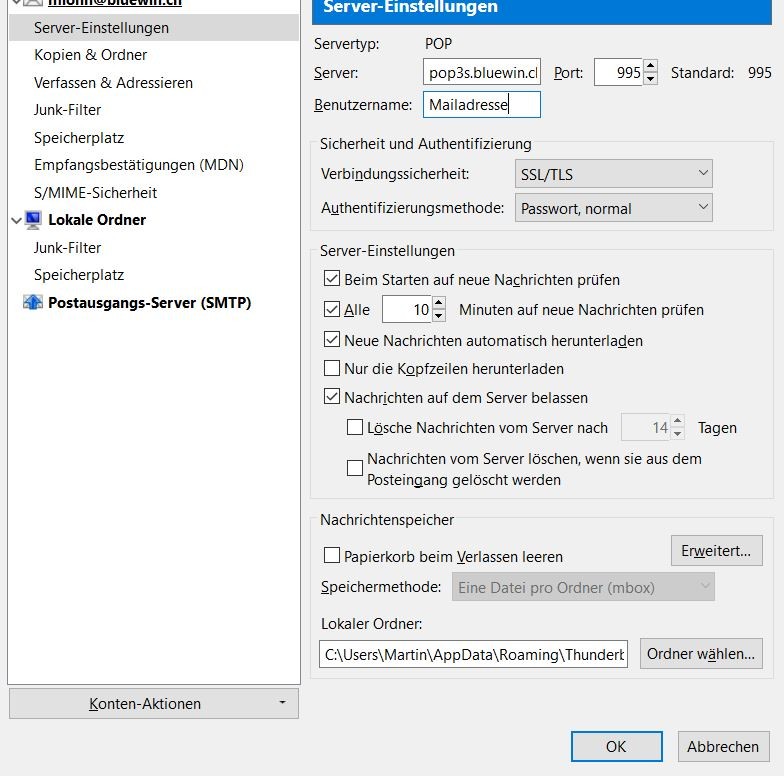Image resolution: width=784 pixels, height=776 pixels.
Task: Toggle 'Beim Starten auf neue Nachrichten prüfen'
Action: point(332,280)
